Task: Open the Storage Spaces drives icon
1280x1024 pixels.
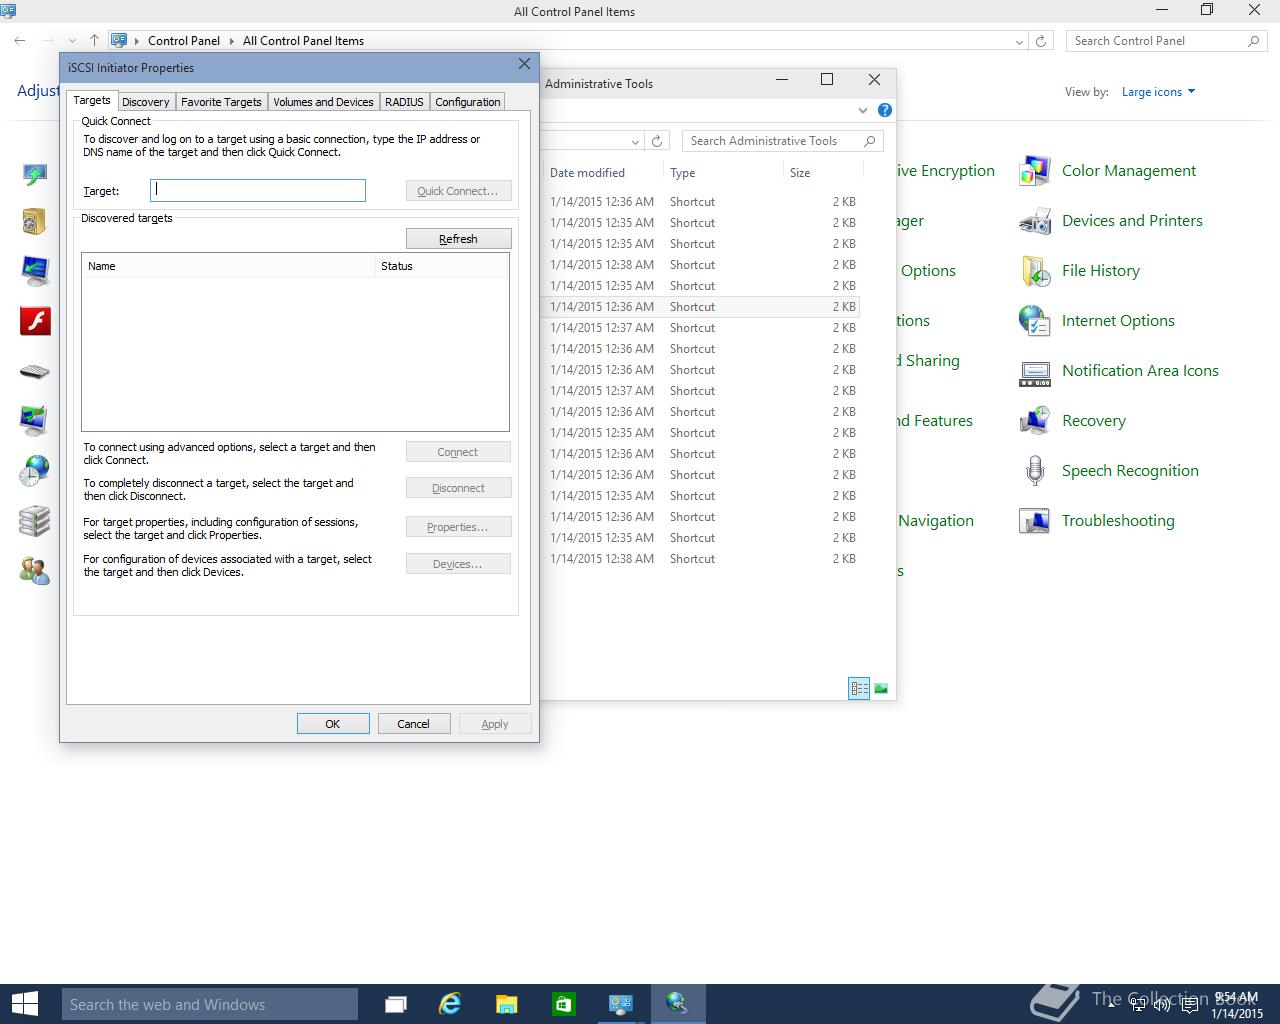Action: tap(35, 521)
